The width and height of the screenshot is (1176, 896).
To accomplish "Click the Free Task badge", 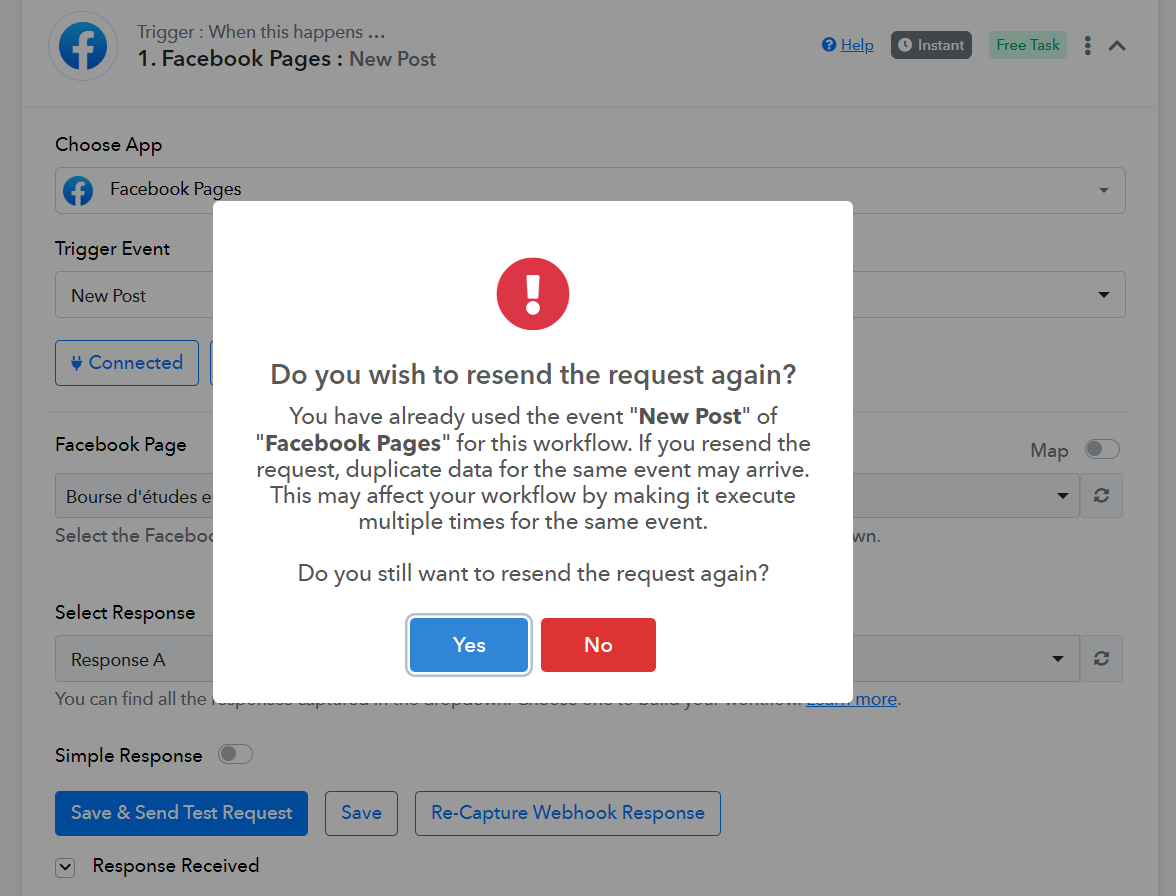I will point(1028,45).
